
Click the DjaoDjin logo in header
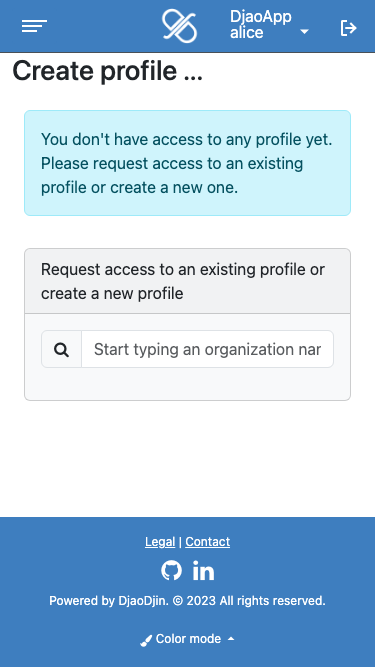click(179, 26)
